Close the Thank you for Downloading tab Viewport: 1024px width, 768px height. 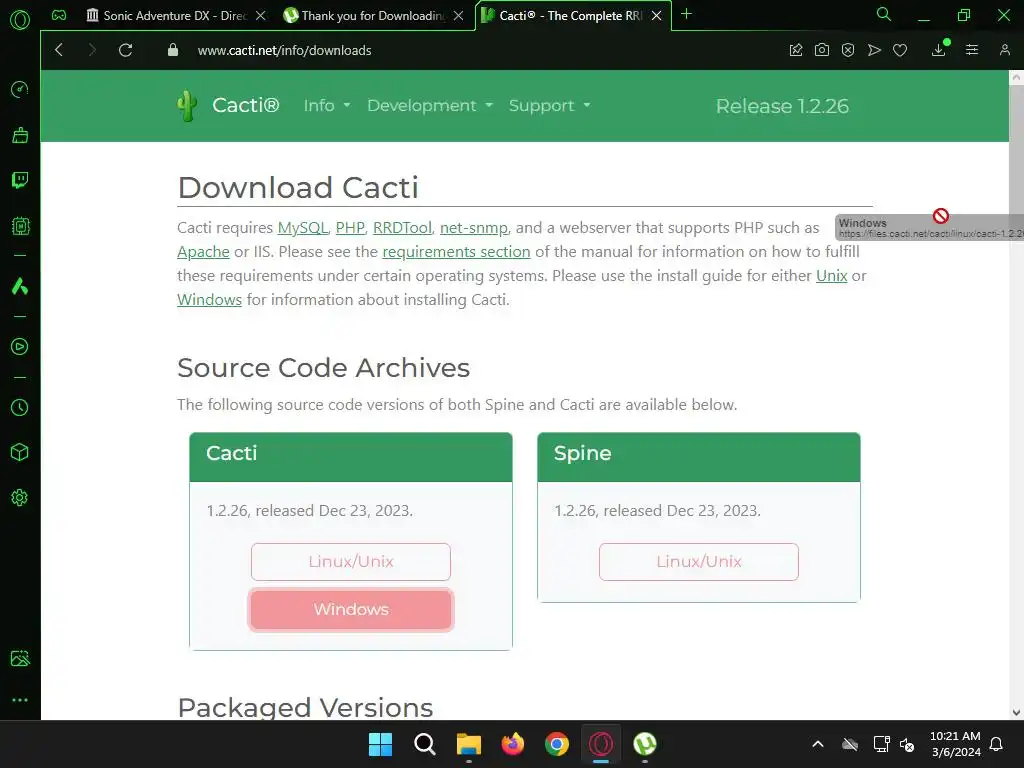458,16
